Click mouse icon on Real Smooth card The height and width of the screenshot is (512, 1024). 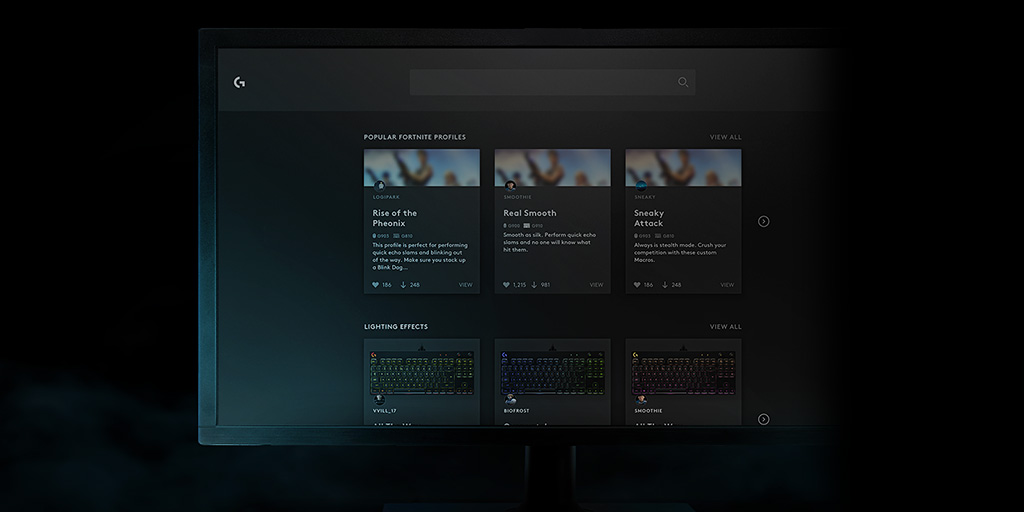point(505,225)
